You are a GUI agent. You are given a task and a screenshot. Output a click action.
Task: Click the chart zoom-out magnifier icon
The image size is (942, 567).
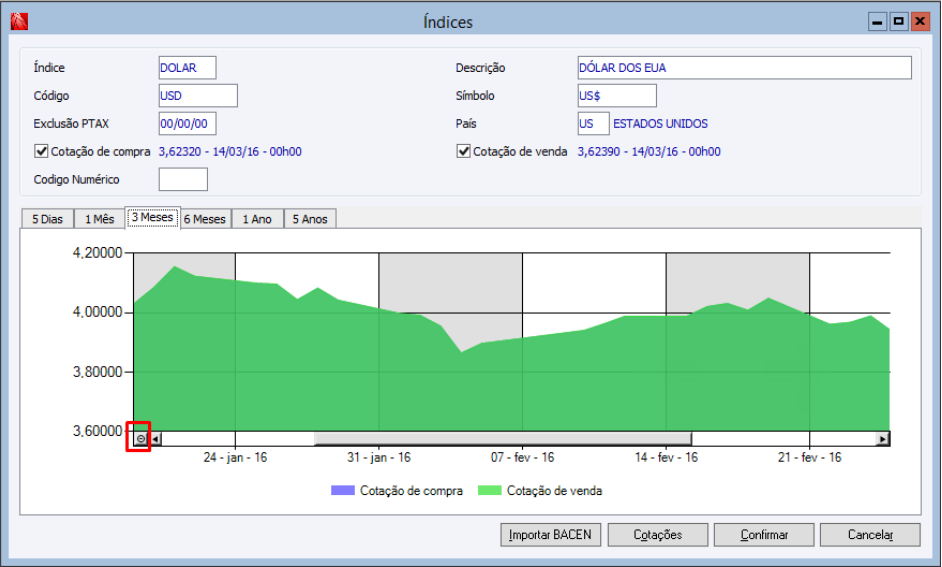tap(141, 438)
